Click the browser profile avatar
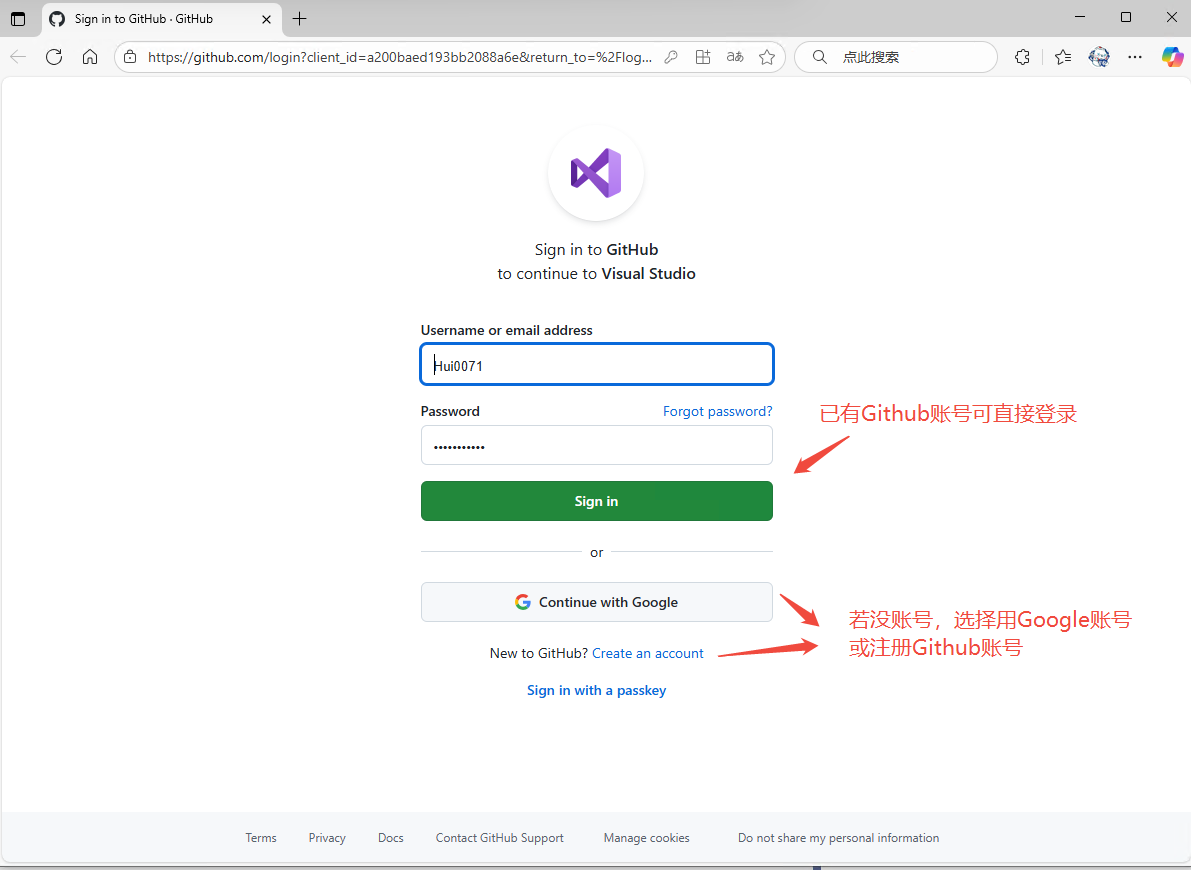The image size is (1191, 870). tap(1098, 57)
